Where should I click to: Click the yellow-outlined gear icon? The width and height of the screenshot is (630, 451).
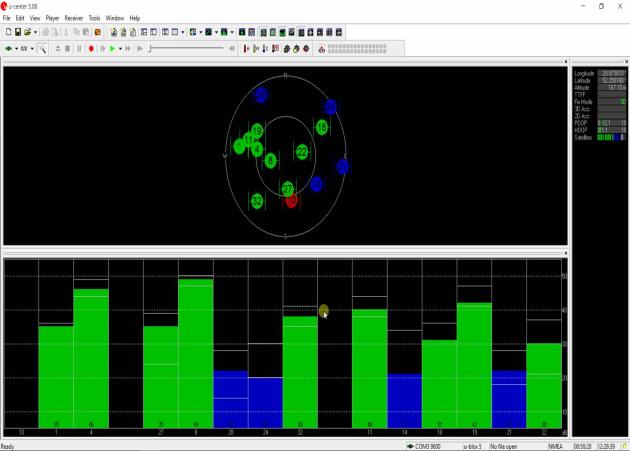[297, 49]
